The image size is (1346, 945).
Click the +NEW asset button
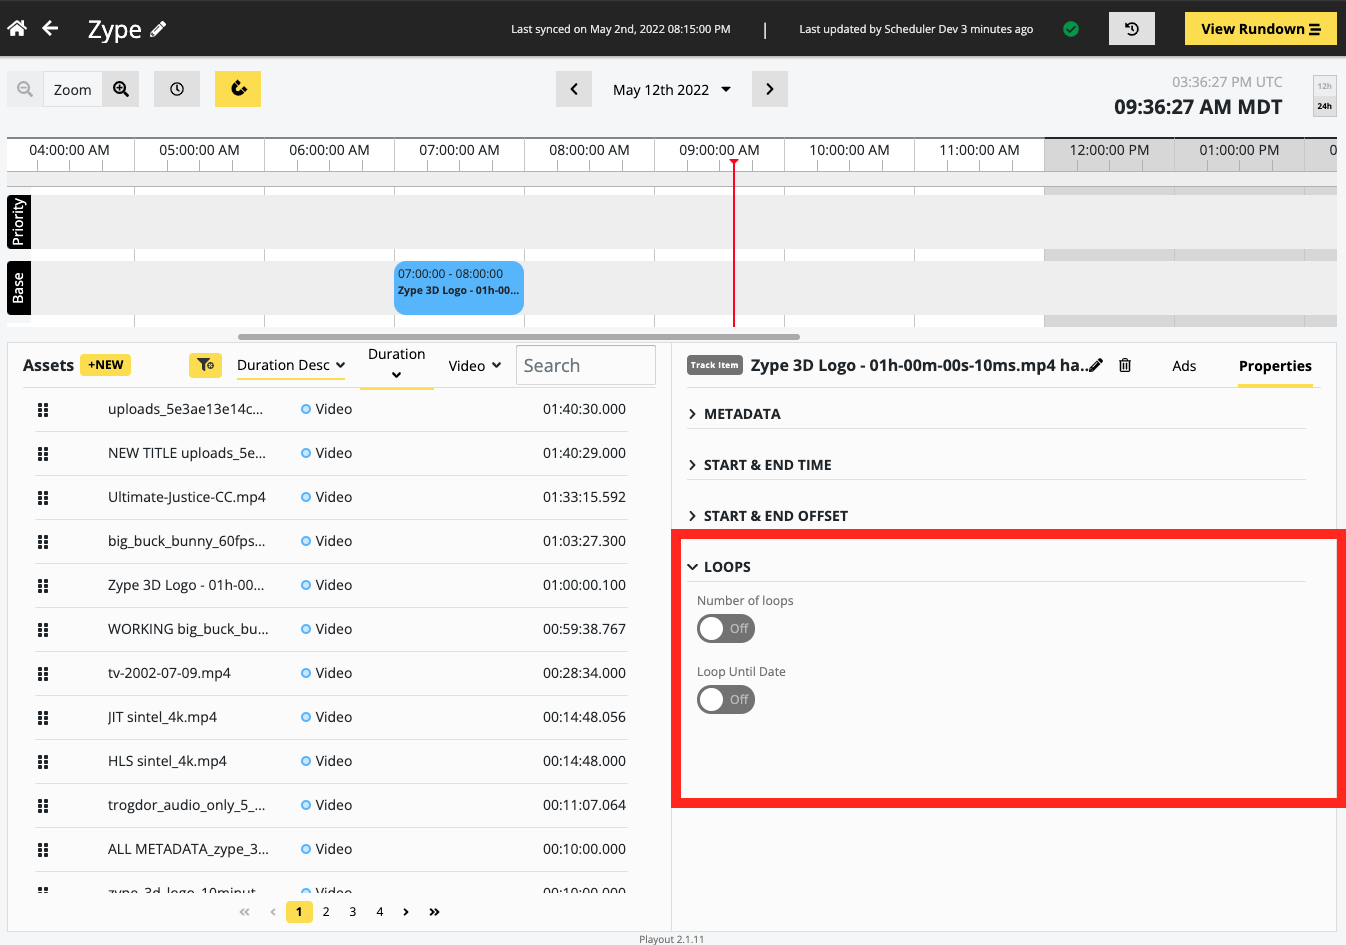click(x=106, y=365)
